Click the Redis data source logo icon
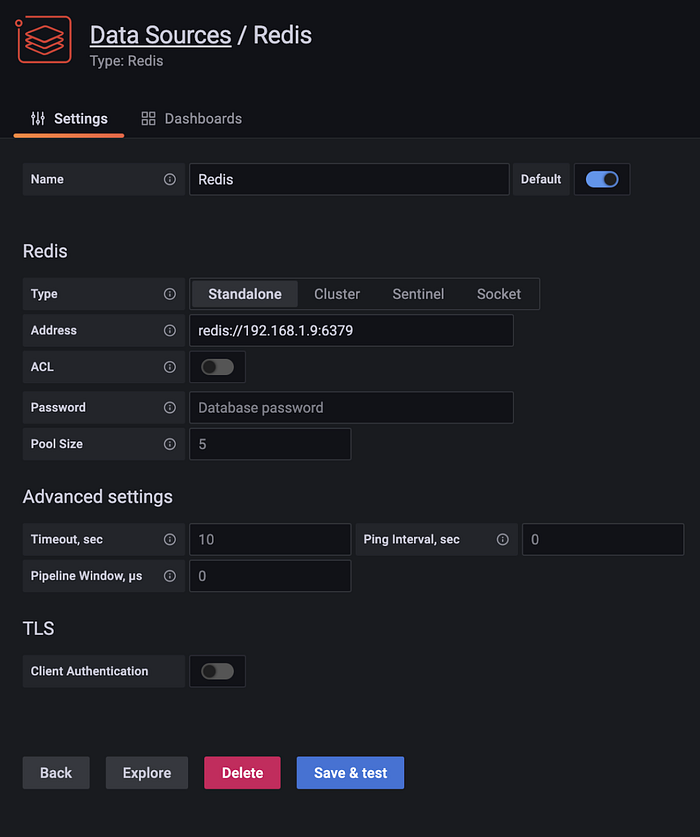This screenshot has width=700, height=837. 43,40
